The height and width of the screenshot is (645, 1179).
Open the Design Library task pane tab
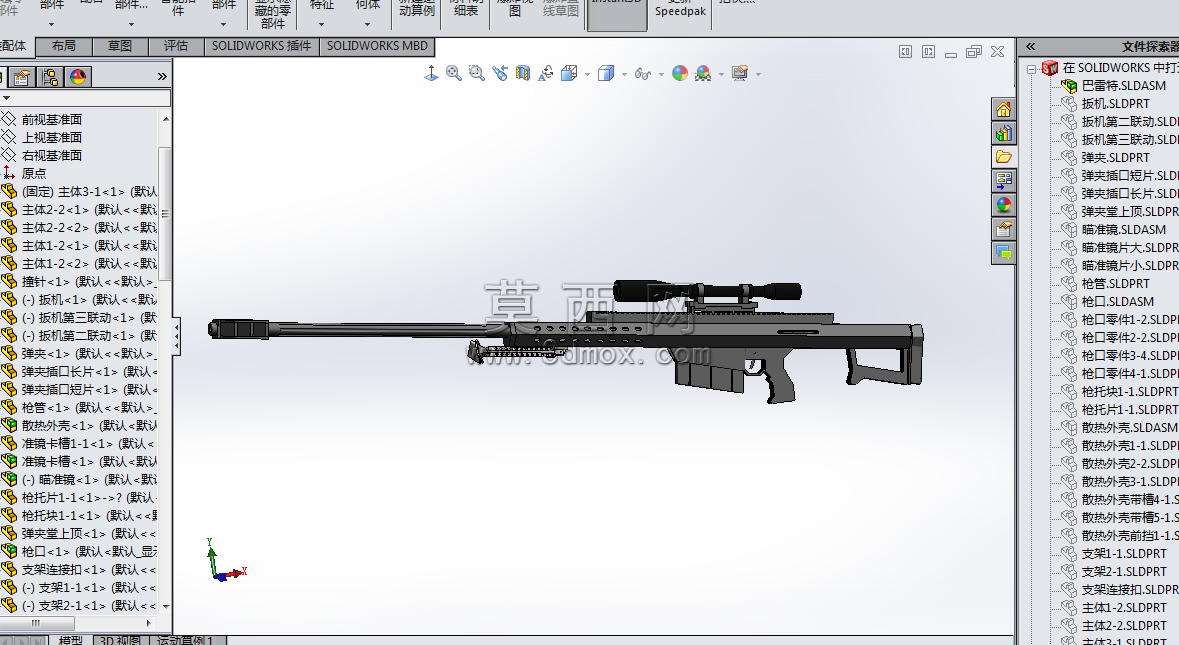[1004, 134]
